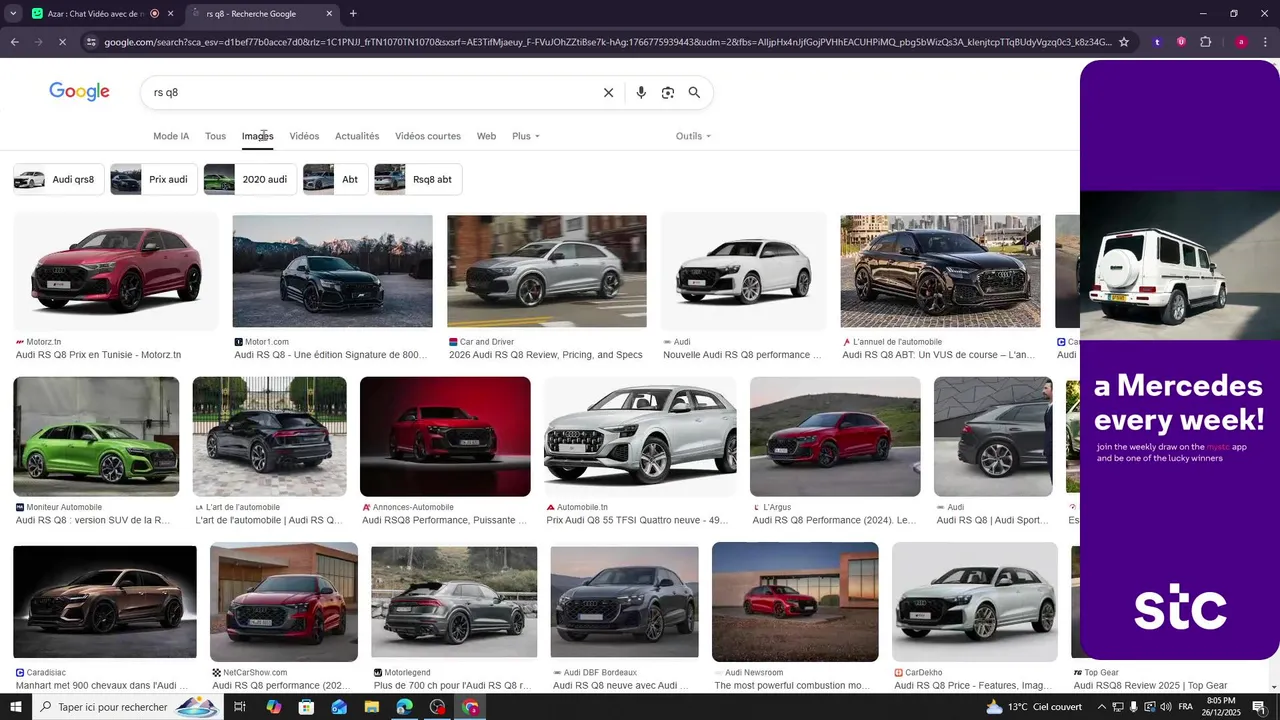Select the 2020 audi suggestion chip
The width and height of the screenshot is (1280, 720).
pos(249,179)
